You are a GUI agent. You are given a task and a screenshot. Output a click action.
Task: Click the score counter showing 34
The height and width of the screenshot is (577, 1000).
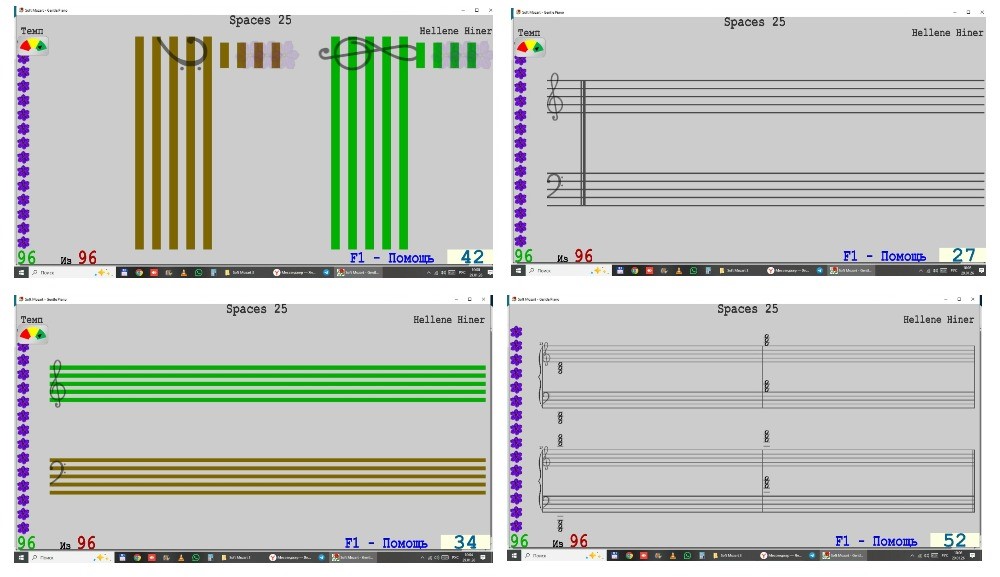tap(465, 543)
